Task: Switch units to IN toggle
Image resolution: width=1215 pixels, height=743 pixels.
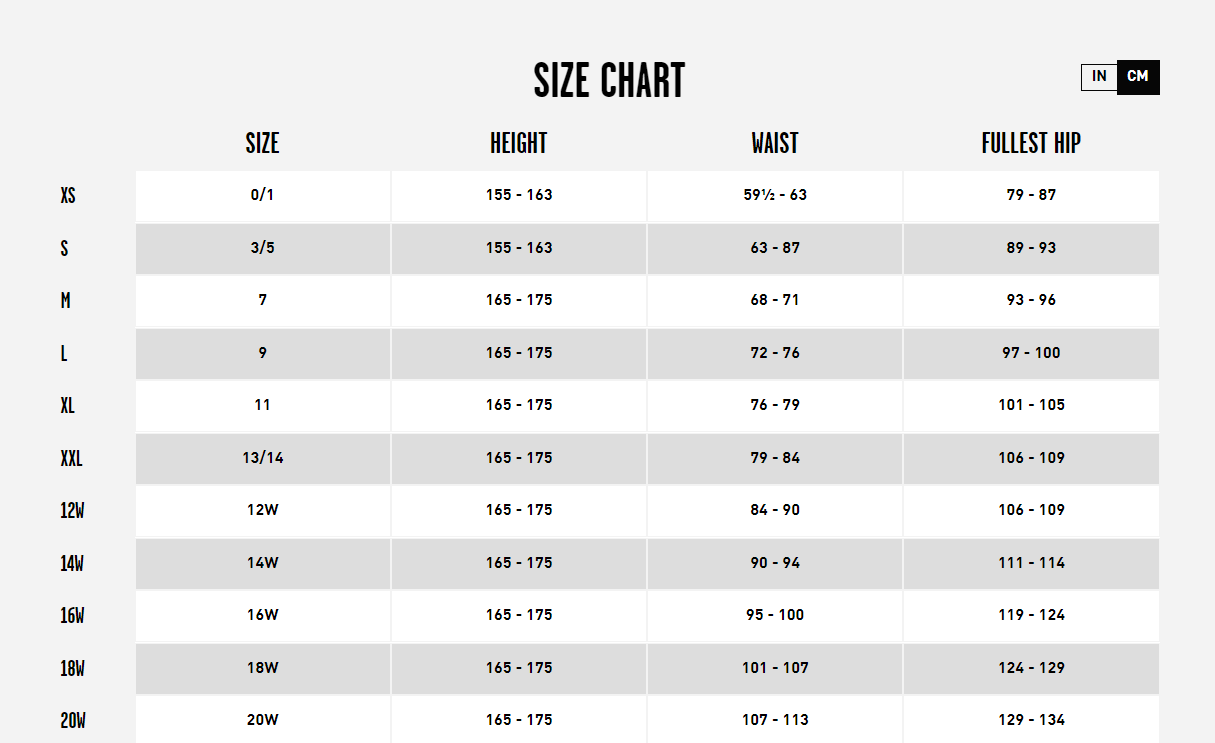Action: (1099, 77)
